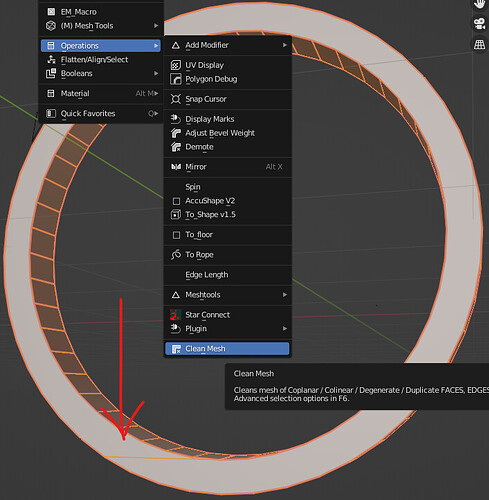Click the Meshtools triangle icon
489x500 pixels.
coord(176,295)
